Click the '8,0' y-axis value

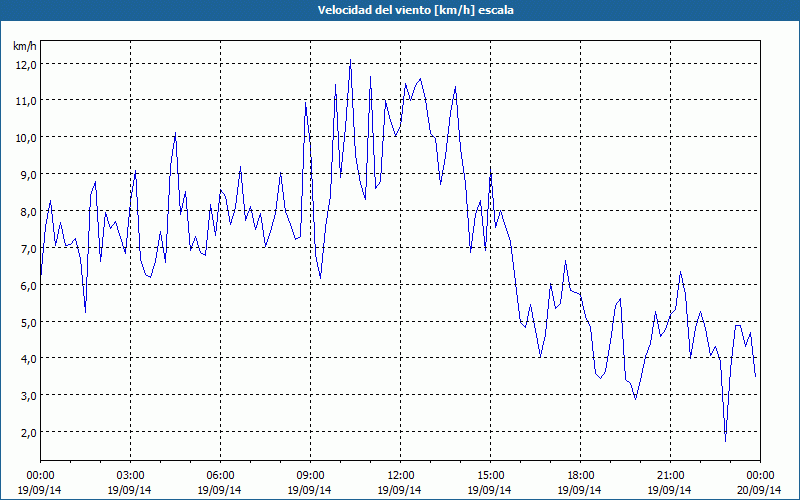coord(29,211)
